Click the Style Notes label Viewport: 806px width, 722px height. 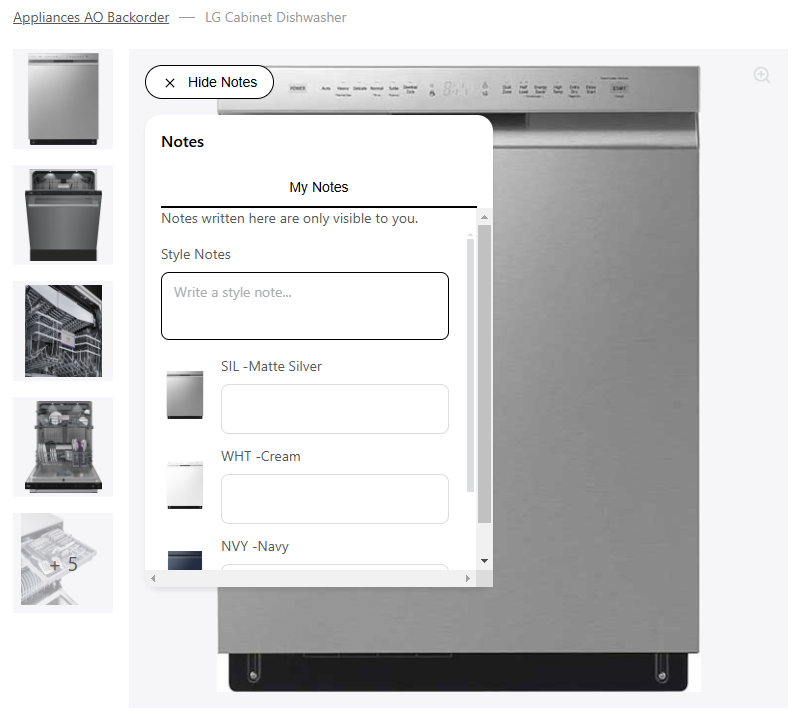(x=196, y=254)
